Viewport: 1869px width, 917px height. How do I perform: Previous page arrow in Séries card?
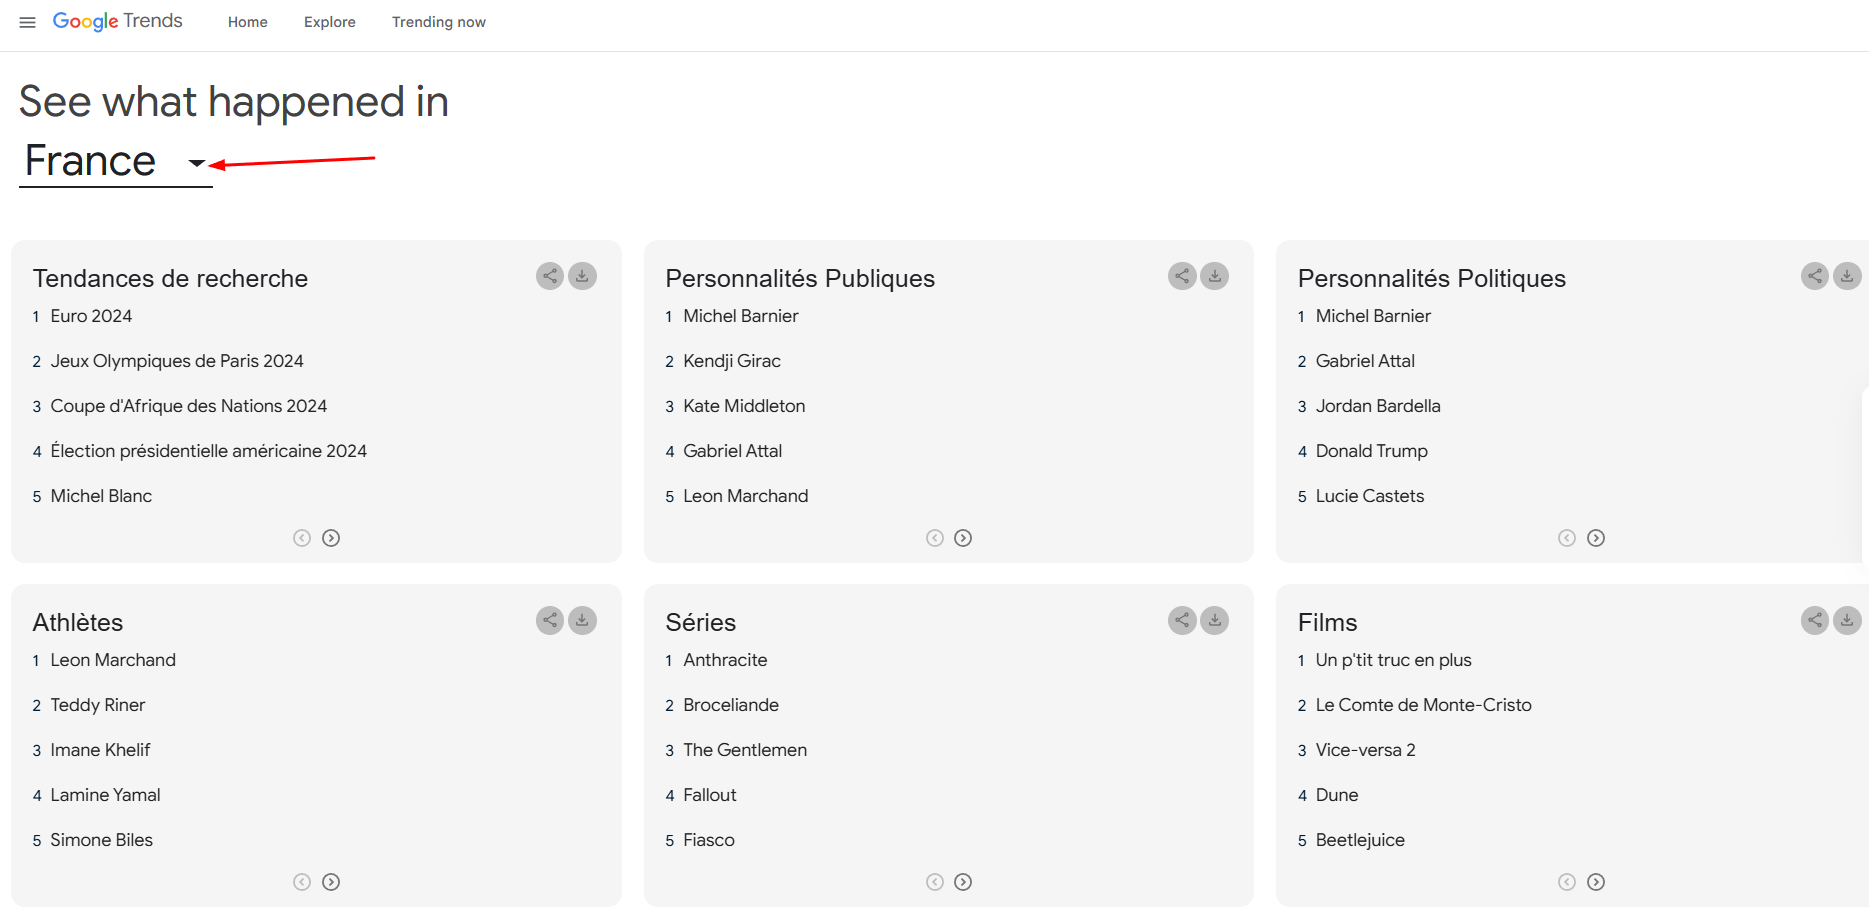935,882
